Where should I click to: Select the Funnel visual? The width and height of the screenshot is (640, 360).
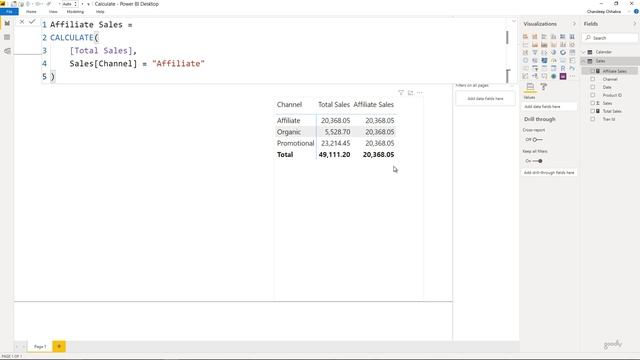[535, 52]
